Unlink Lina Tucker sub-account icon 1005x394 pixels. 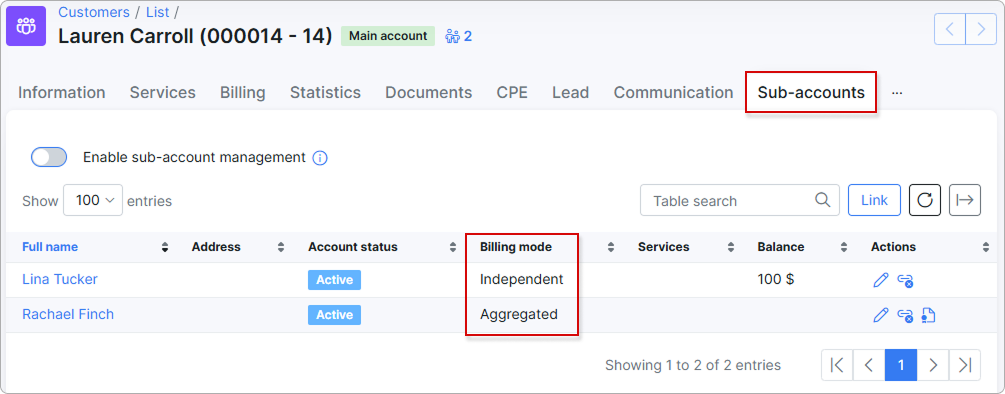pyautogui.click(x=905, y=280)
